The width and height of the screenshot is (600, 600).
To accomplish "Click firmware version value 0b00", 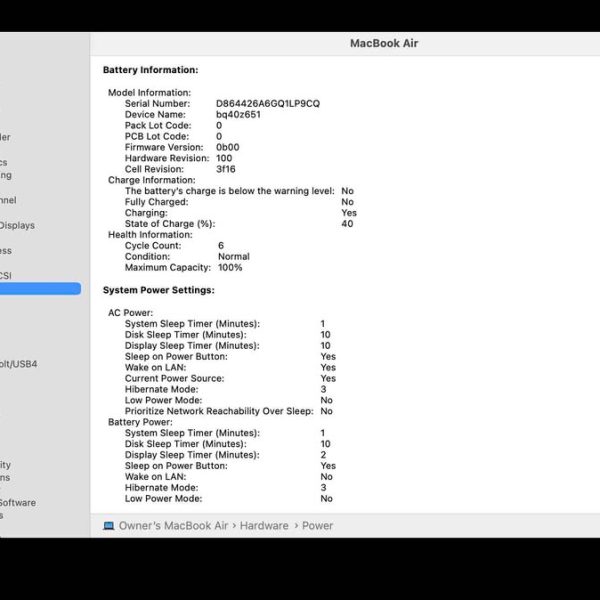I will (x=228, y=147).
